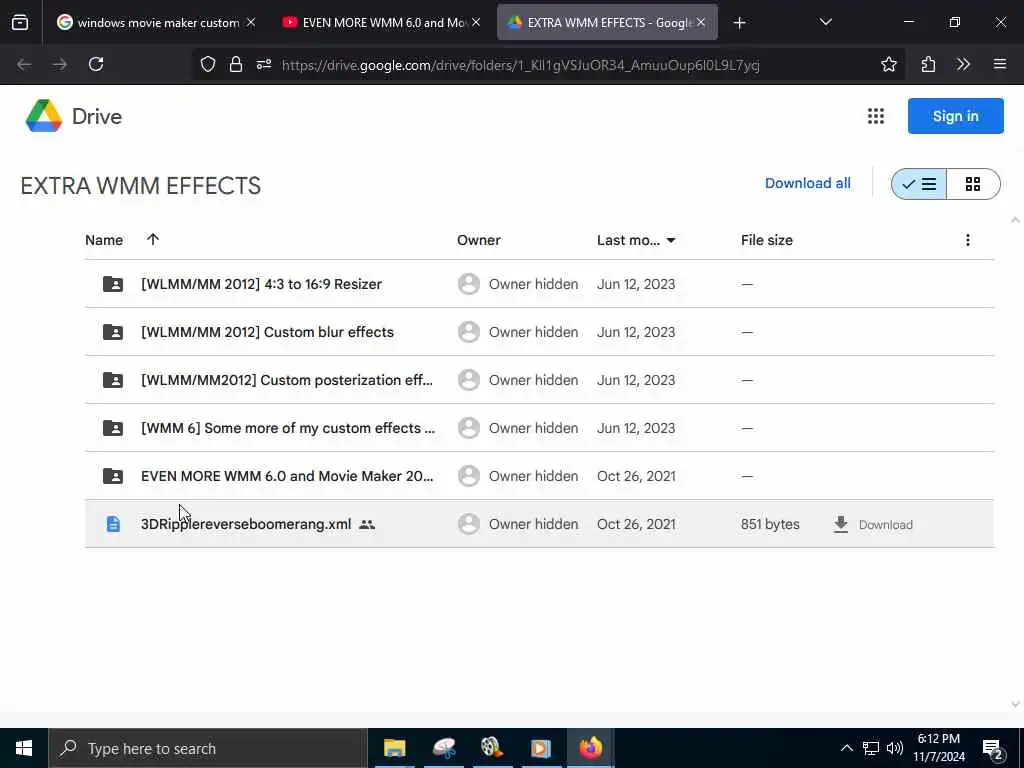This screenshot has height=768, width=1024.
Task: Open a new browser tab with the plus
Action: point(739,23)
